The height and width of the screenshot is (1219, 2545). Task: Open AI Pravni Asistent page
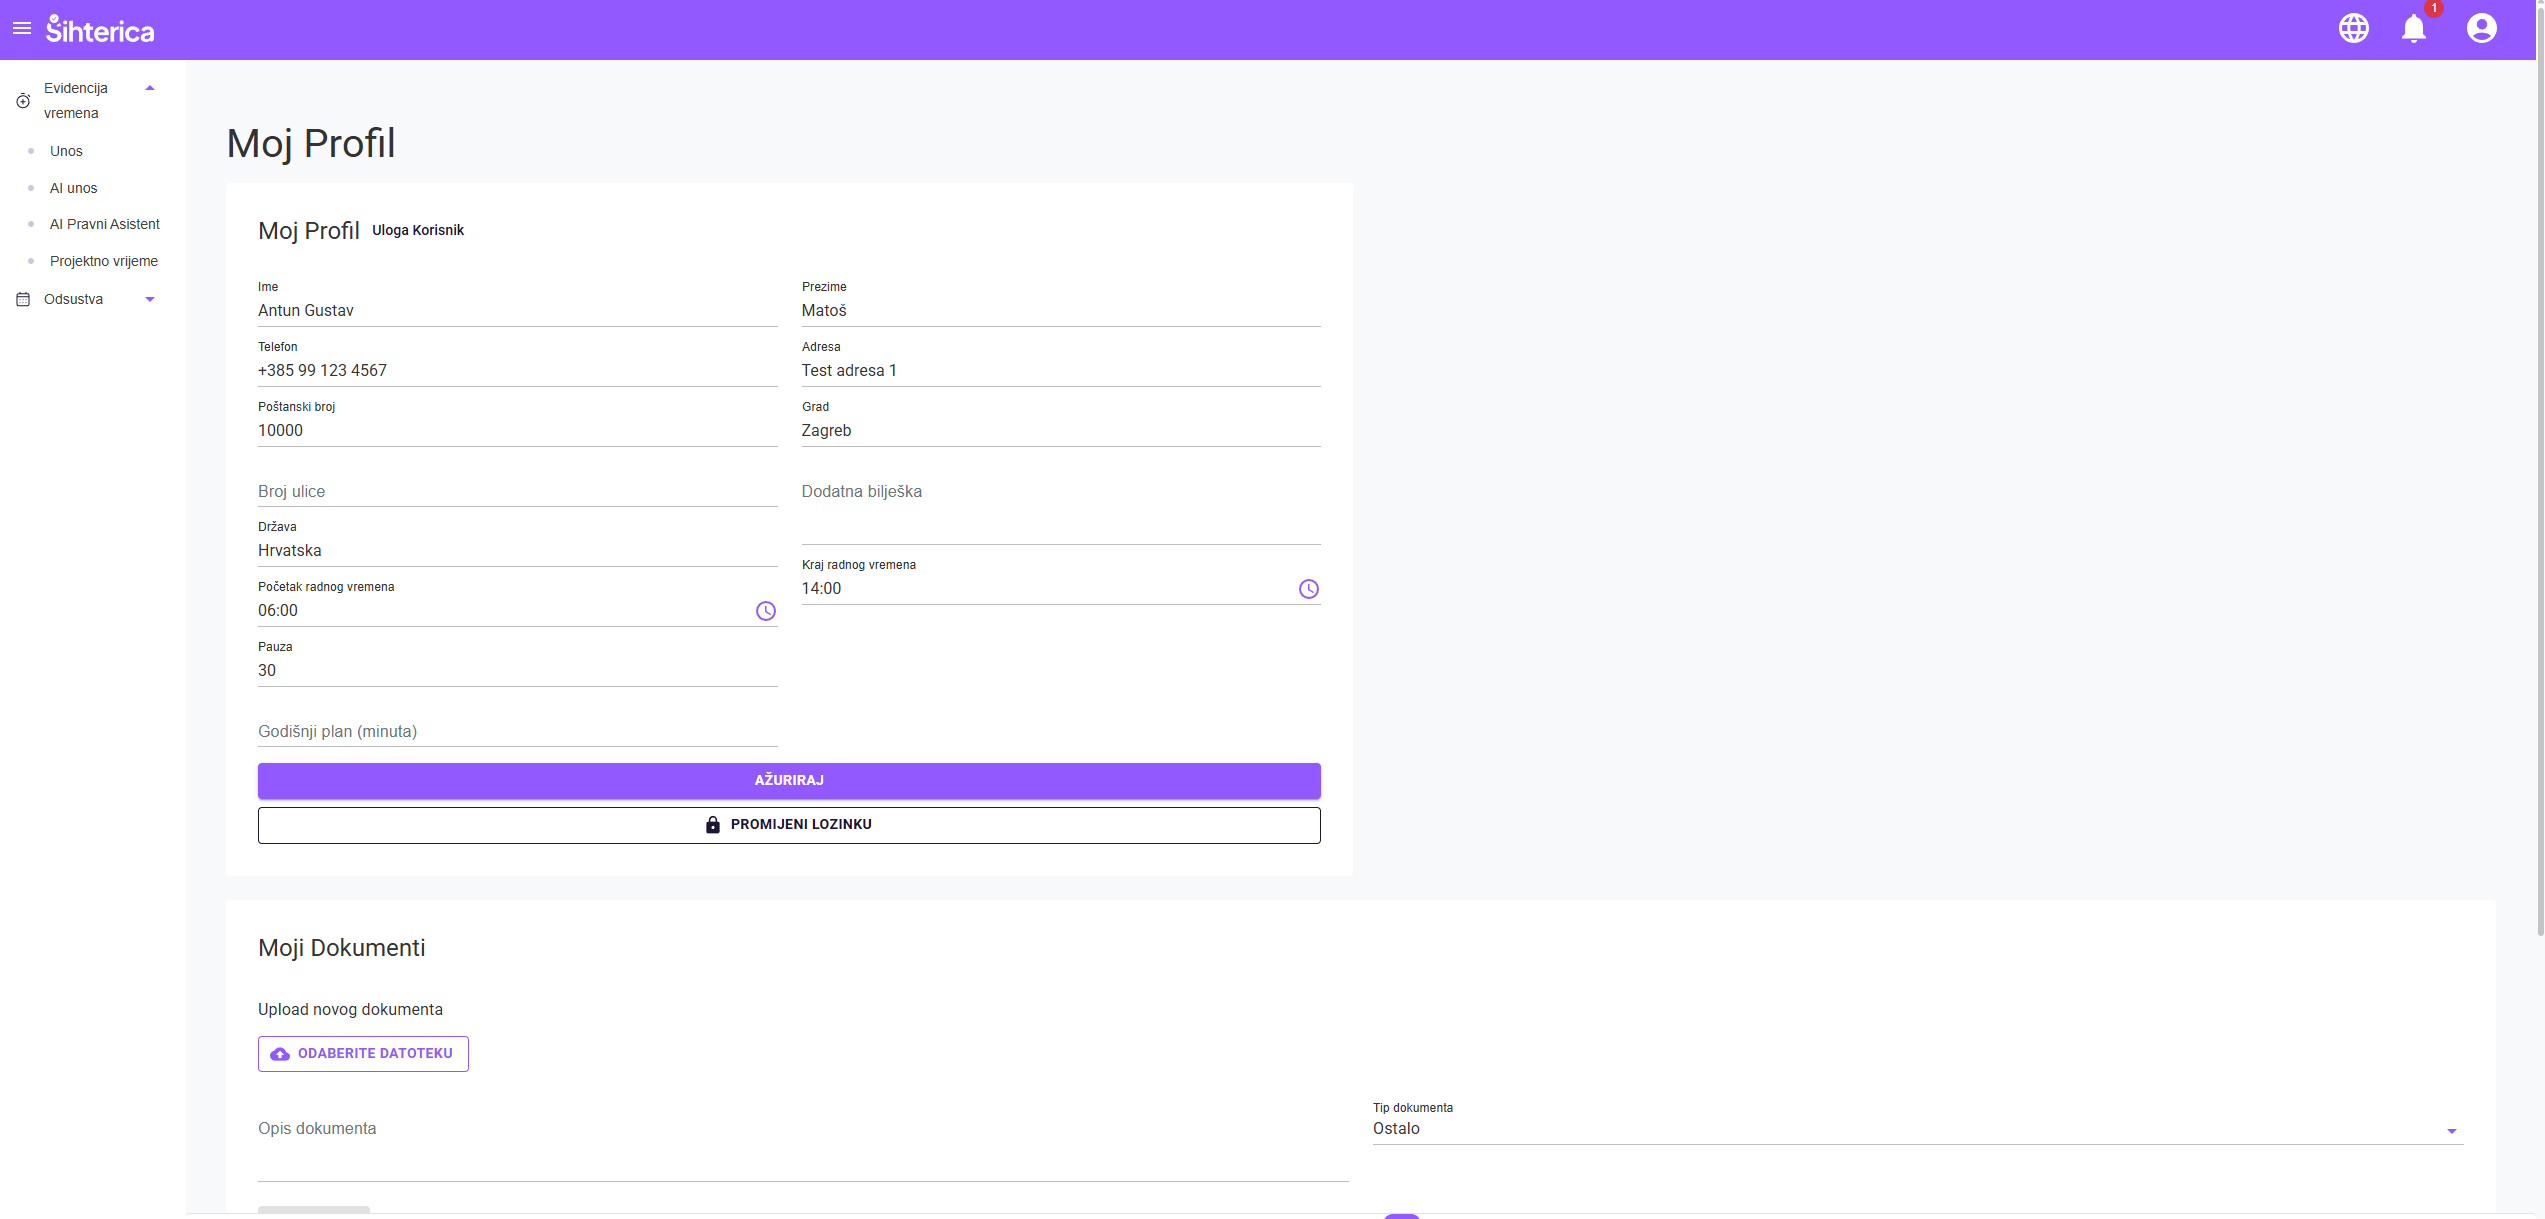105,224
